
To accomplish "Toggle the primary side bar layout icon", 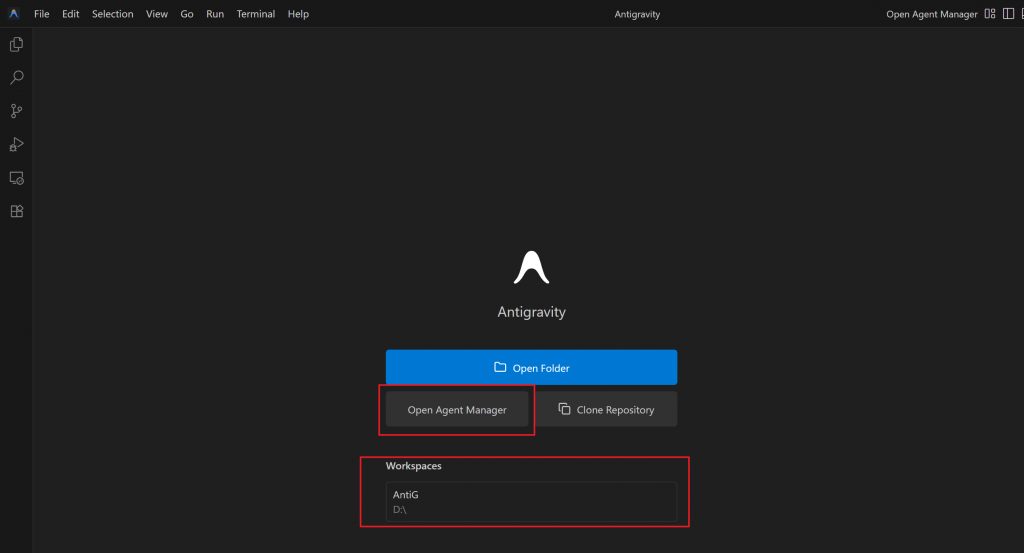I will point(1009,14).
